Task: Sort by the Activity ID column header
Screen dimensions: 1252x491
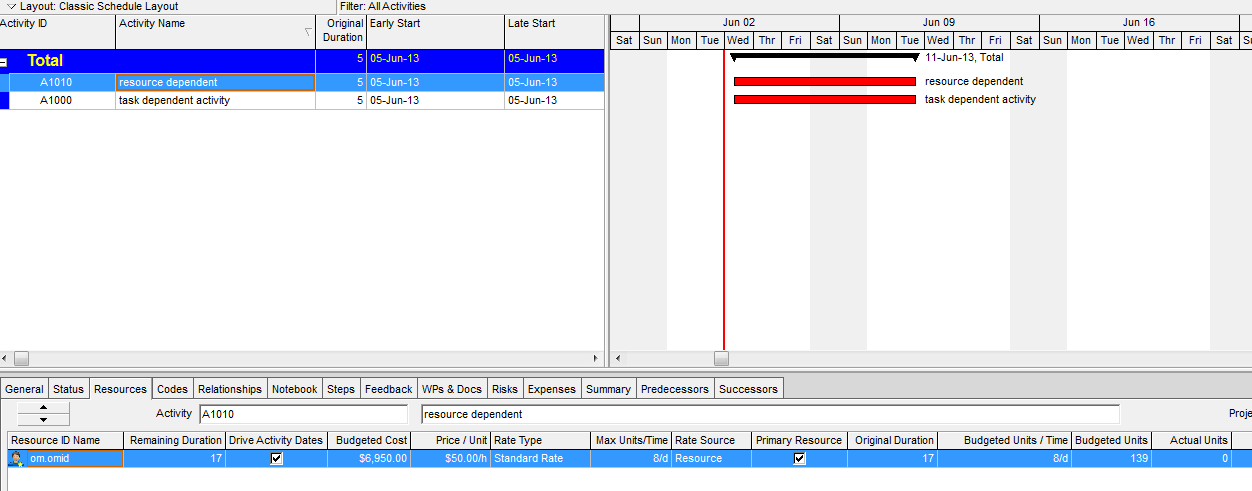Action: (x=57, y=32)
